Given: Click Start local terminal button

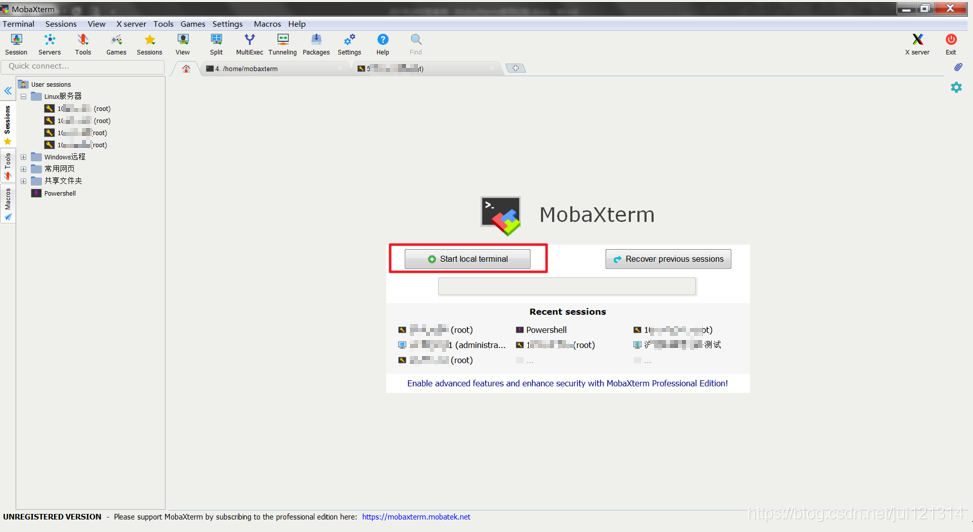Looking at the screenshot, I should pos(467,259).
